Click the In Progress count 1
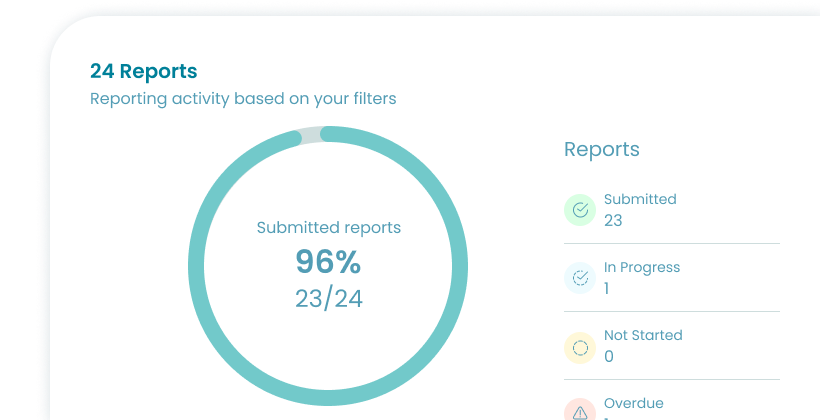820x420 pixels. click(x=607, y=288)
